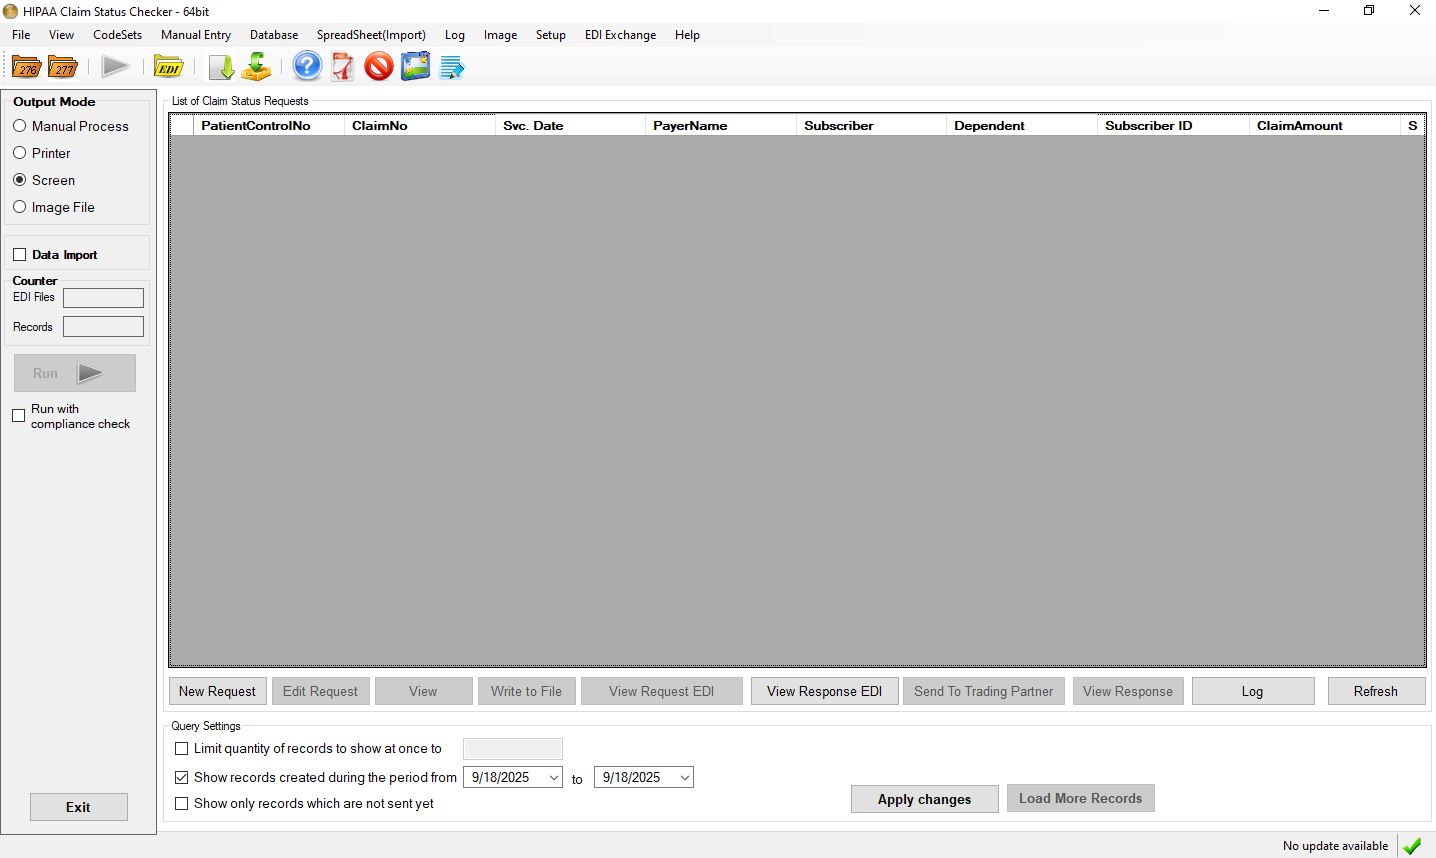
Task: Click the New Request button
Action: pyautogui.click(x=218, y=691)
